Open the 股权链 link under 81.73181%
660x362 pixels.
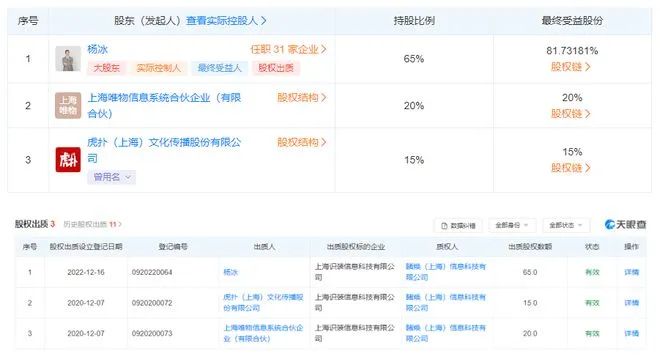click(x=571, y=67)
